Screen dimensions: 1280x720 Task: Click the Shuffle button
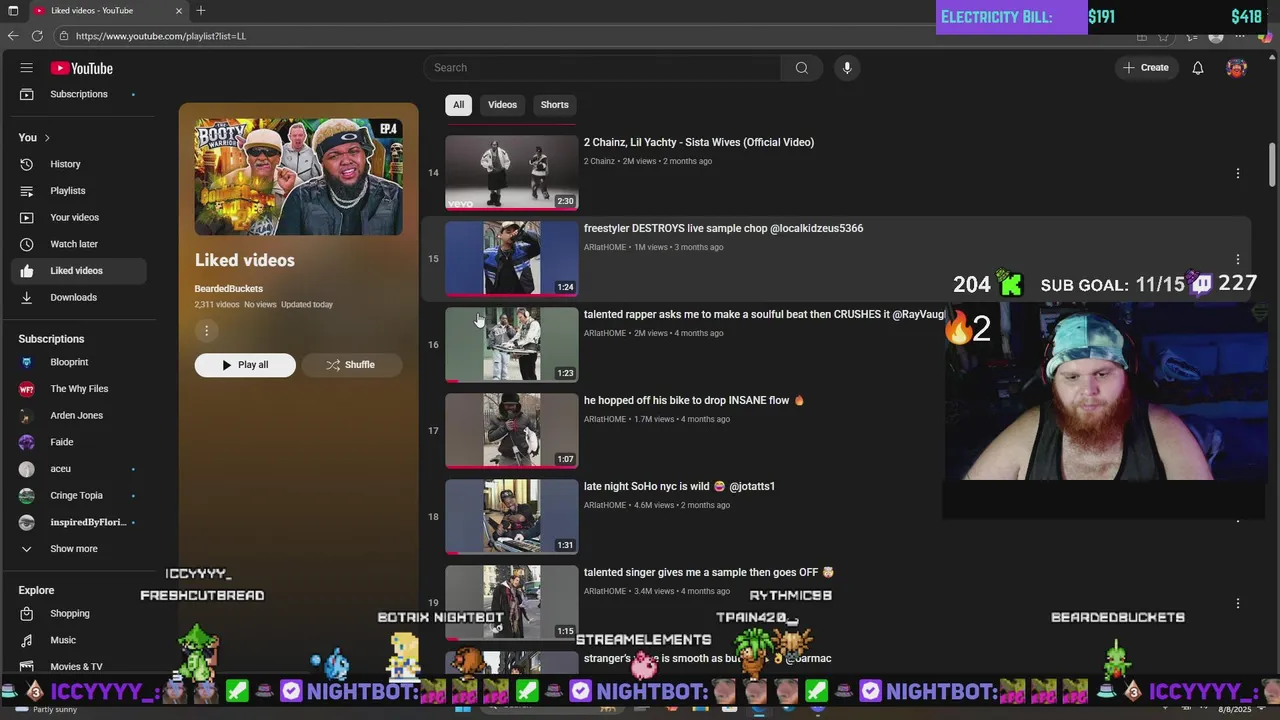click(351, 365)
